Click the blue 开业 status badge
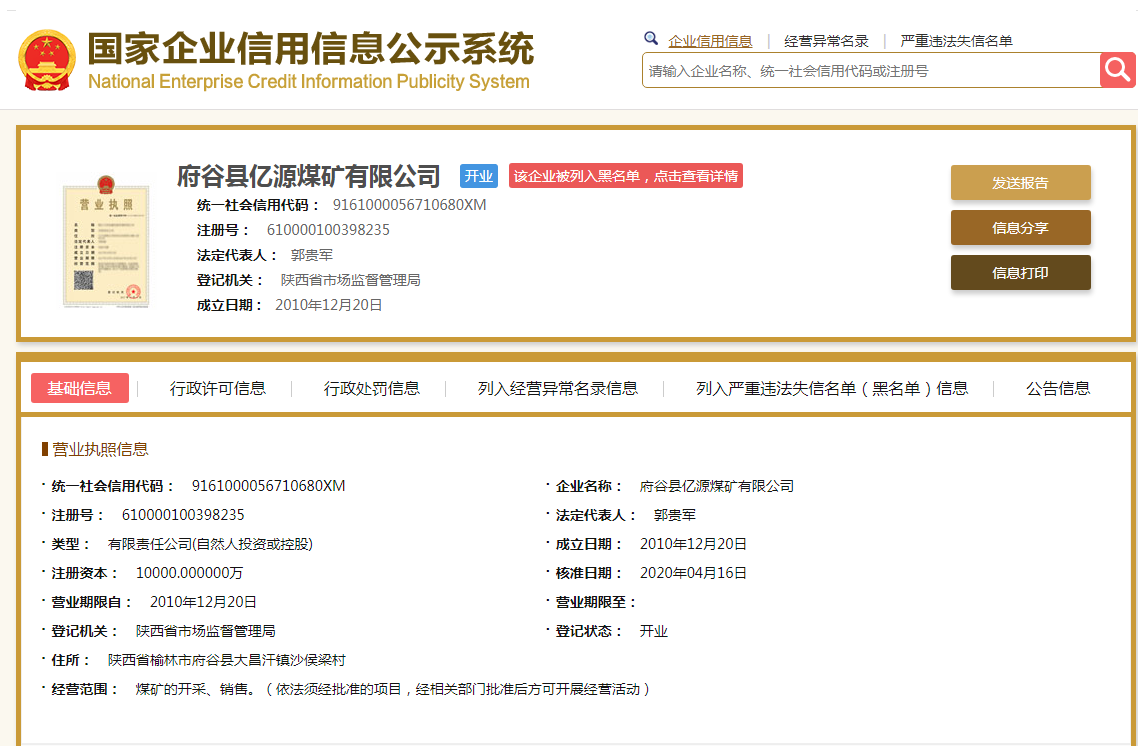1138x746 pixels. [x=479, y=176]
